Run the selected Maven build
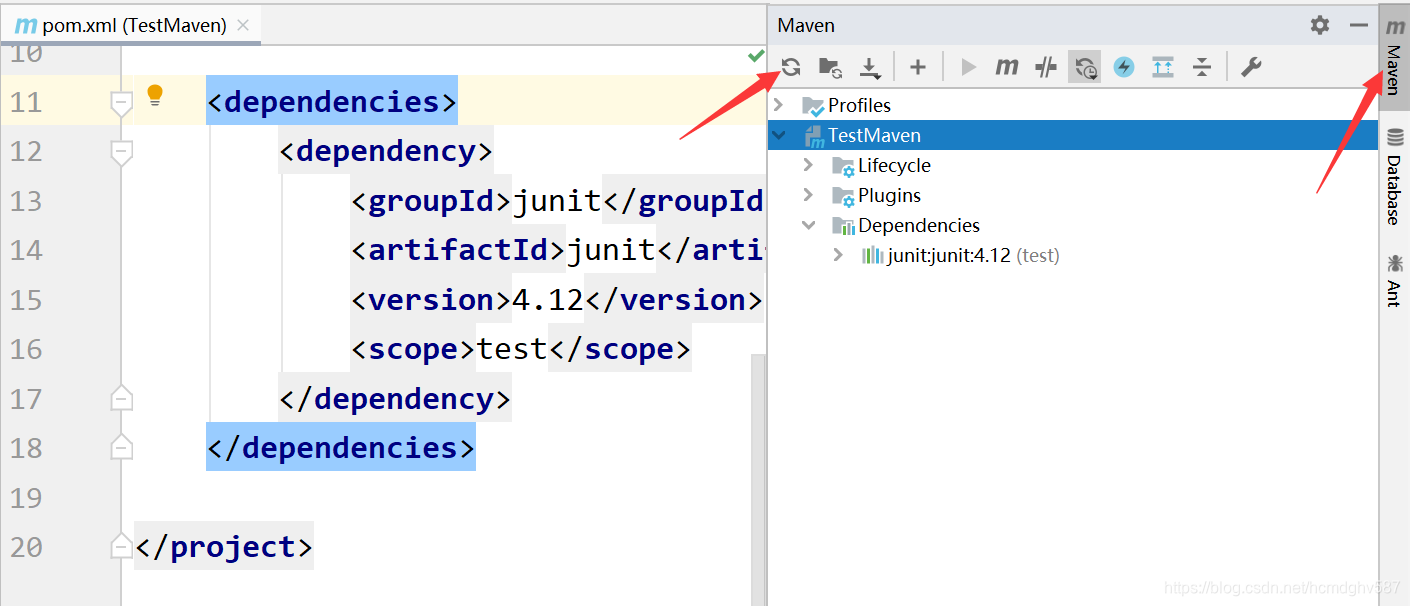1410x606 pixels. (968, 67)
